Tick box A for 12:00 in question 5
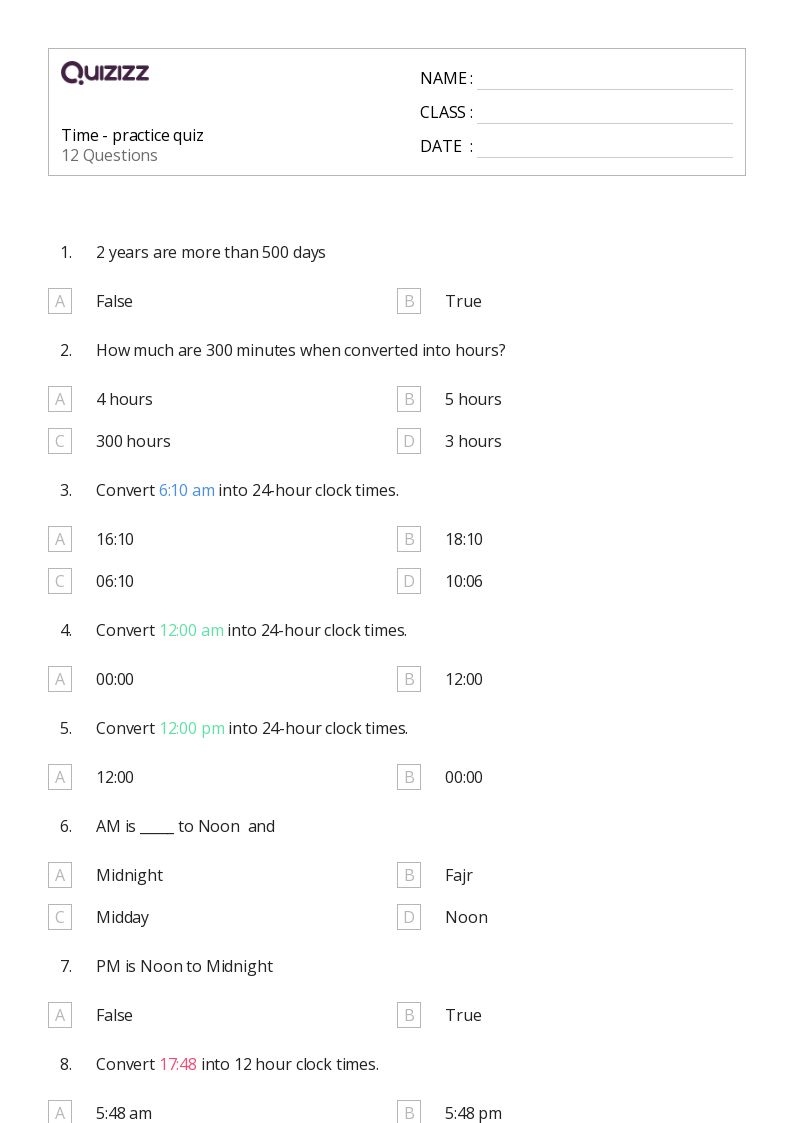Viewport: 794px width, 1123px height. tap(60, 777)
